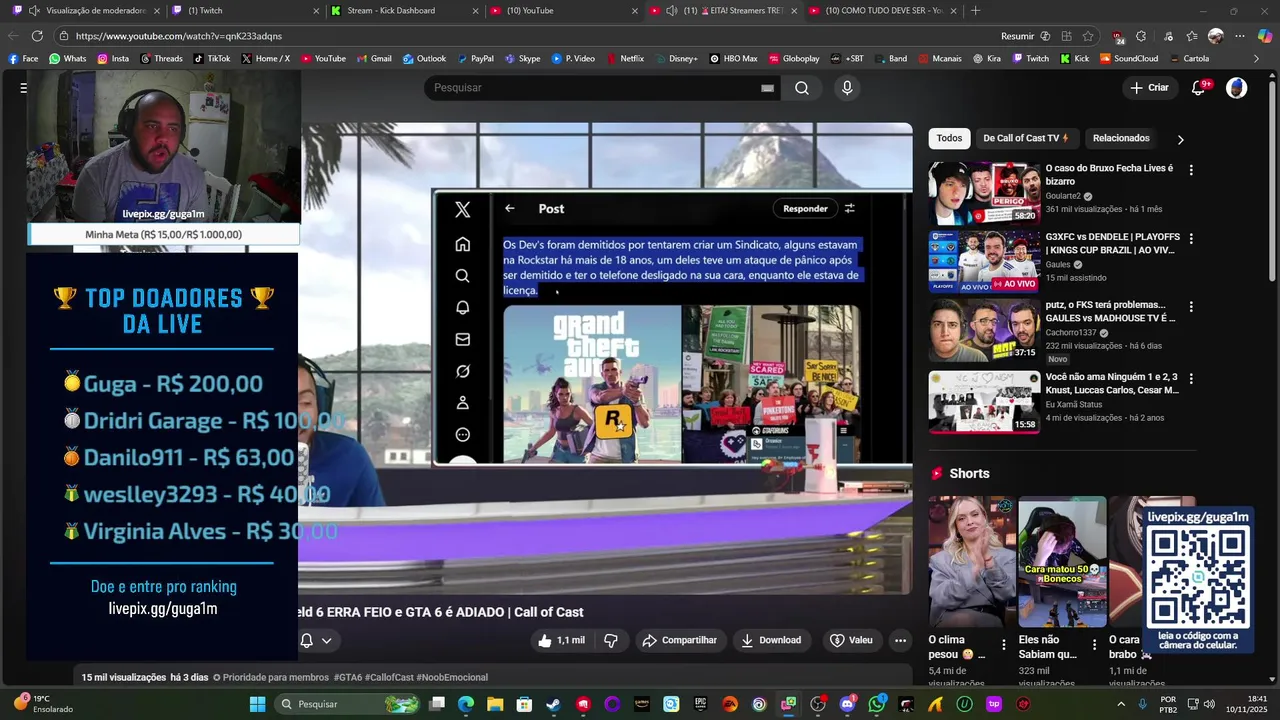Click the browser address bar URL
The height and width of the screenshot is (720, 1280).
pyautogui.click(x=180, y=36)
